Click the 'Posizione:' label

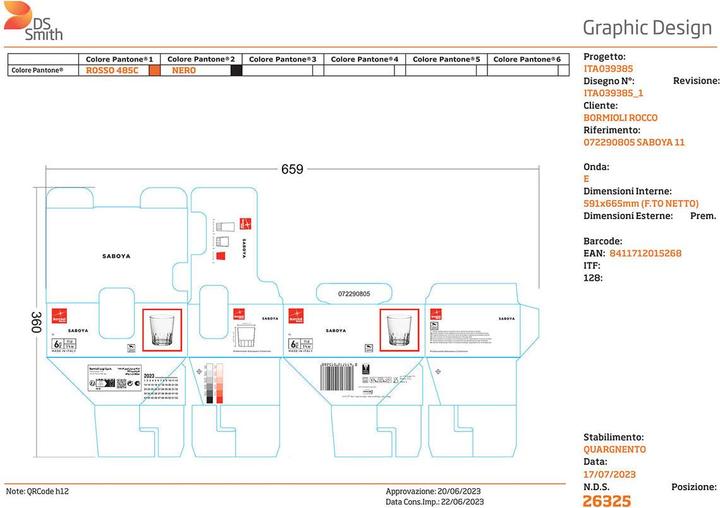coord(694,487)
